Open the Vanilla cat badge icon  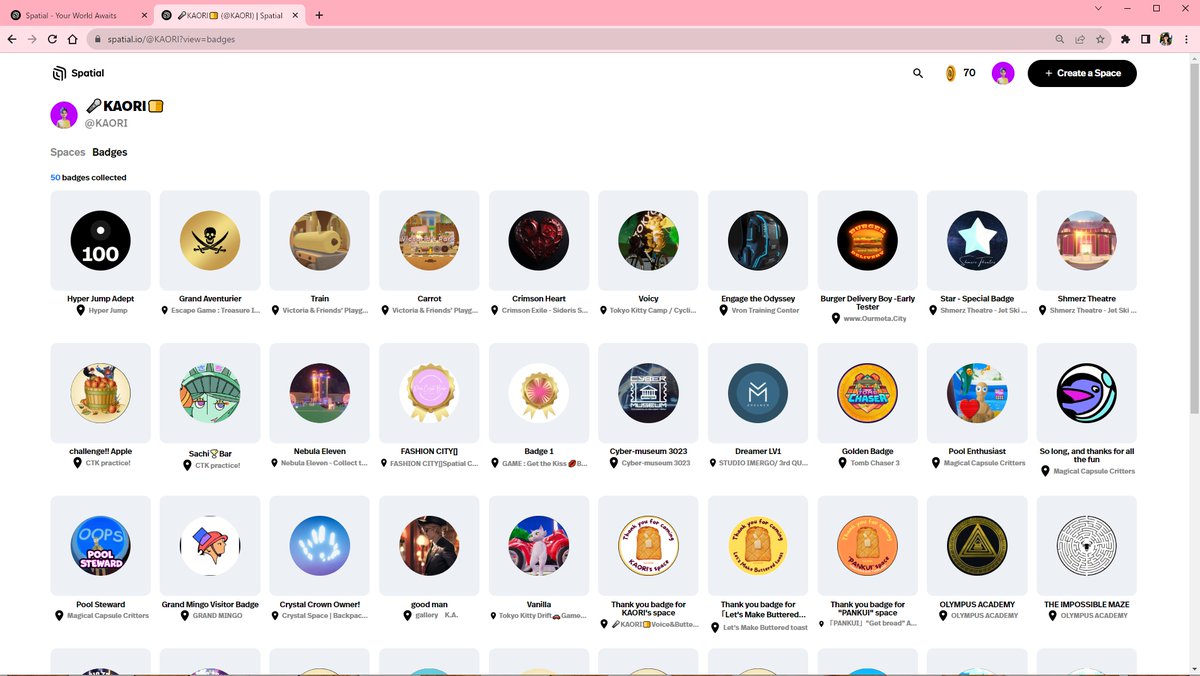click(539, 546)
